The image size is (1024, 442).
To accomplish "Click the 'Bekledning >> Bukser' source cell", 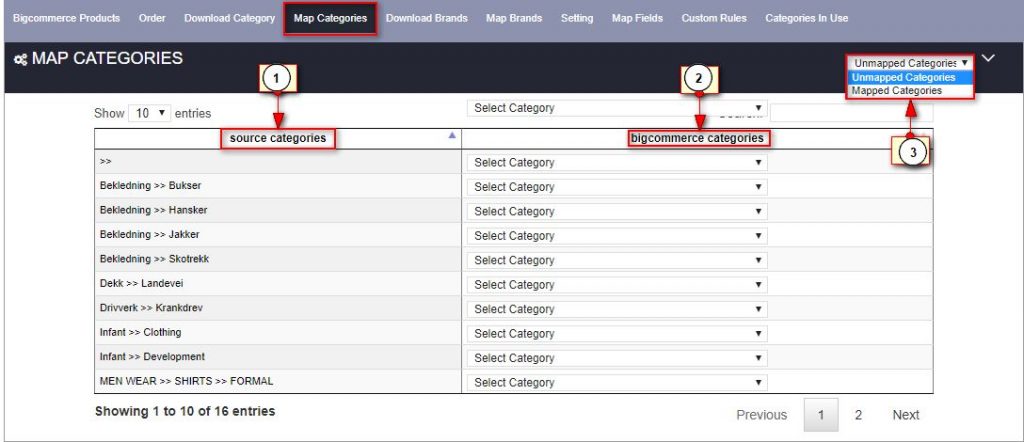I will pyautogui.click(x=278, y=186).
